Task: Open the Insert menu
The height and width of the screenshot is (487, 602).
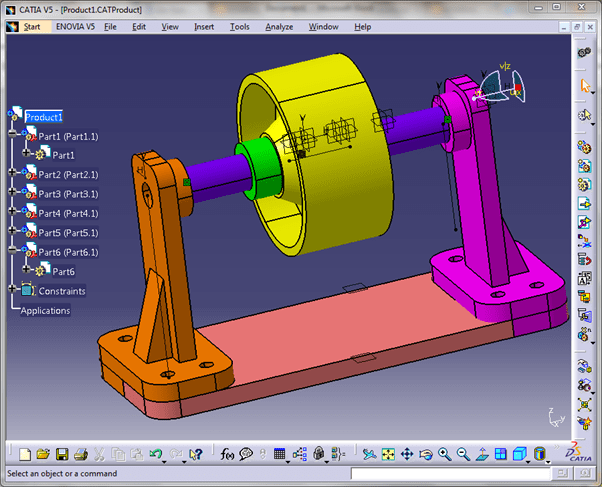Action: click(203, 27)
